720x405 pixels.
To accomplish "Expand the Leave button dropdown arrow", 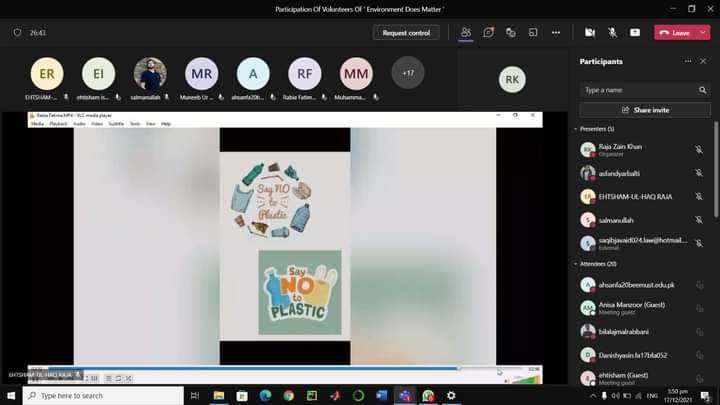I will click(x=703, y=32).
